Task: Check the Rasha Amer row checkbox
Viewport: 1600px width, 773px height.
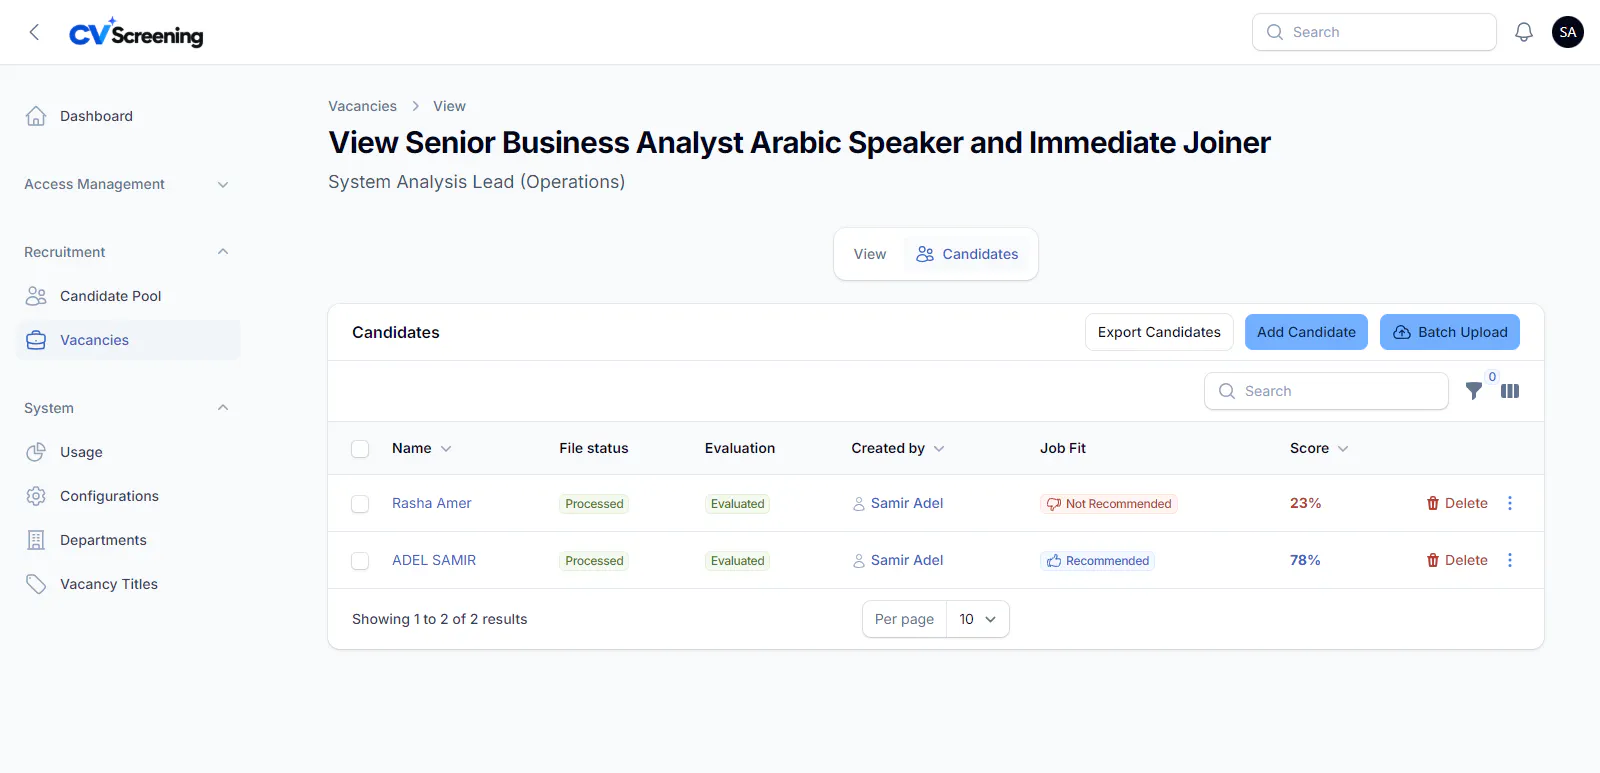Action: [x=360, y=504]
